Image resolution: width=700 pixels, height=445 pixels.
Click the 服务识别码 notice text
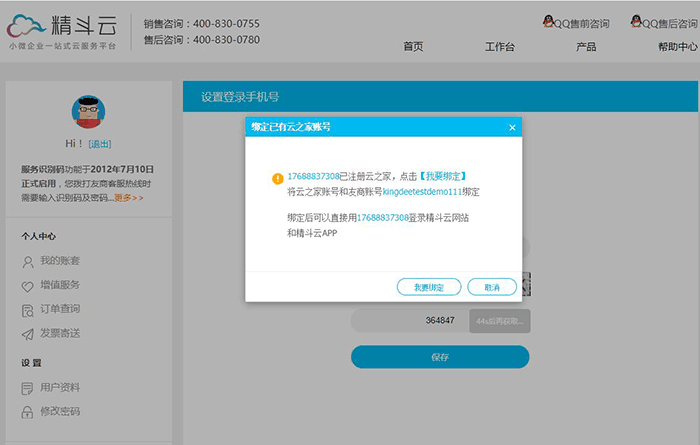87,183
